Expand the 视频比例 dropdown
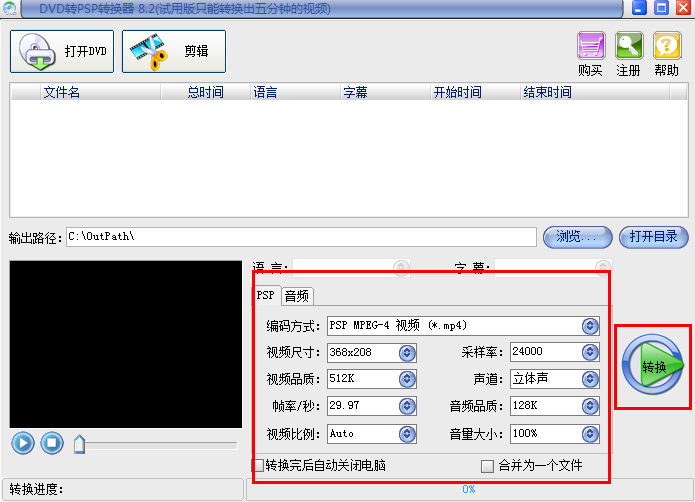695x502 pixels. tap(407, 434)
